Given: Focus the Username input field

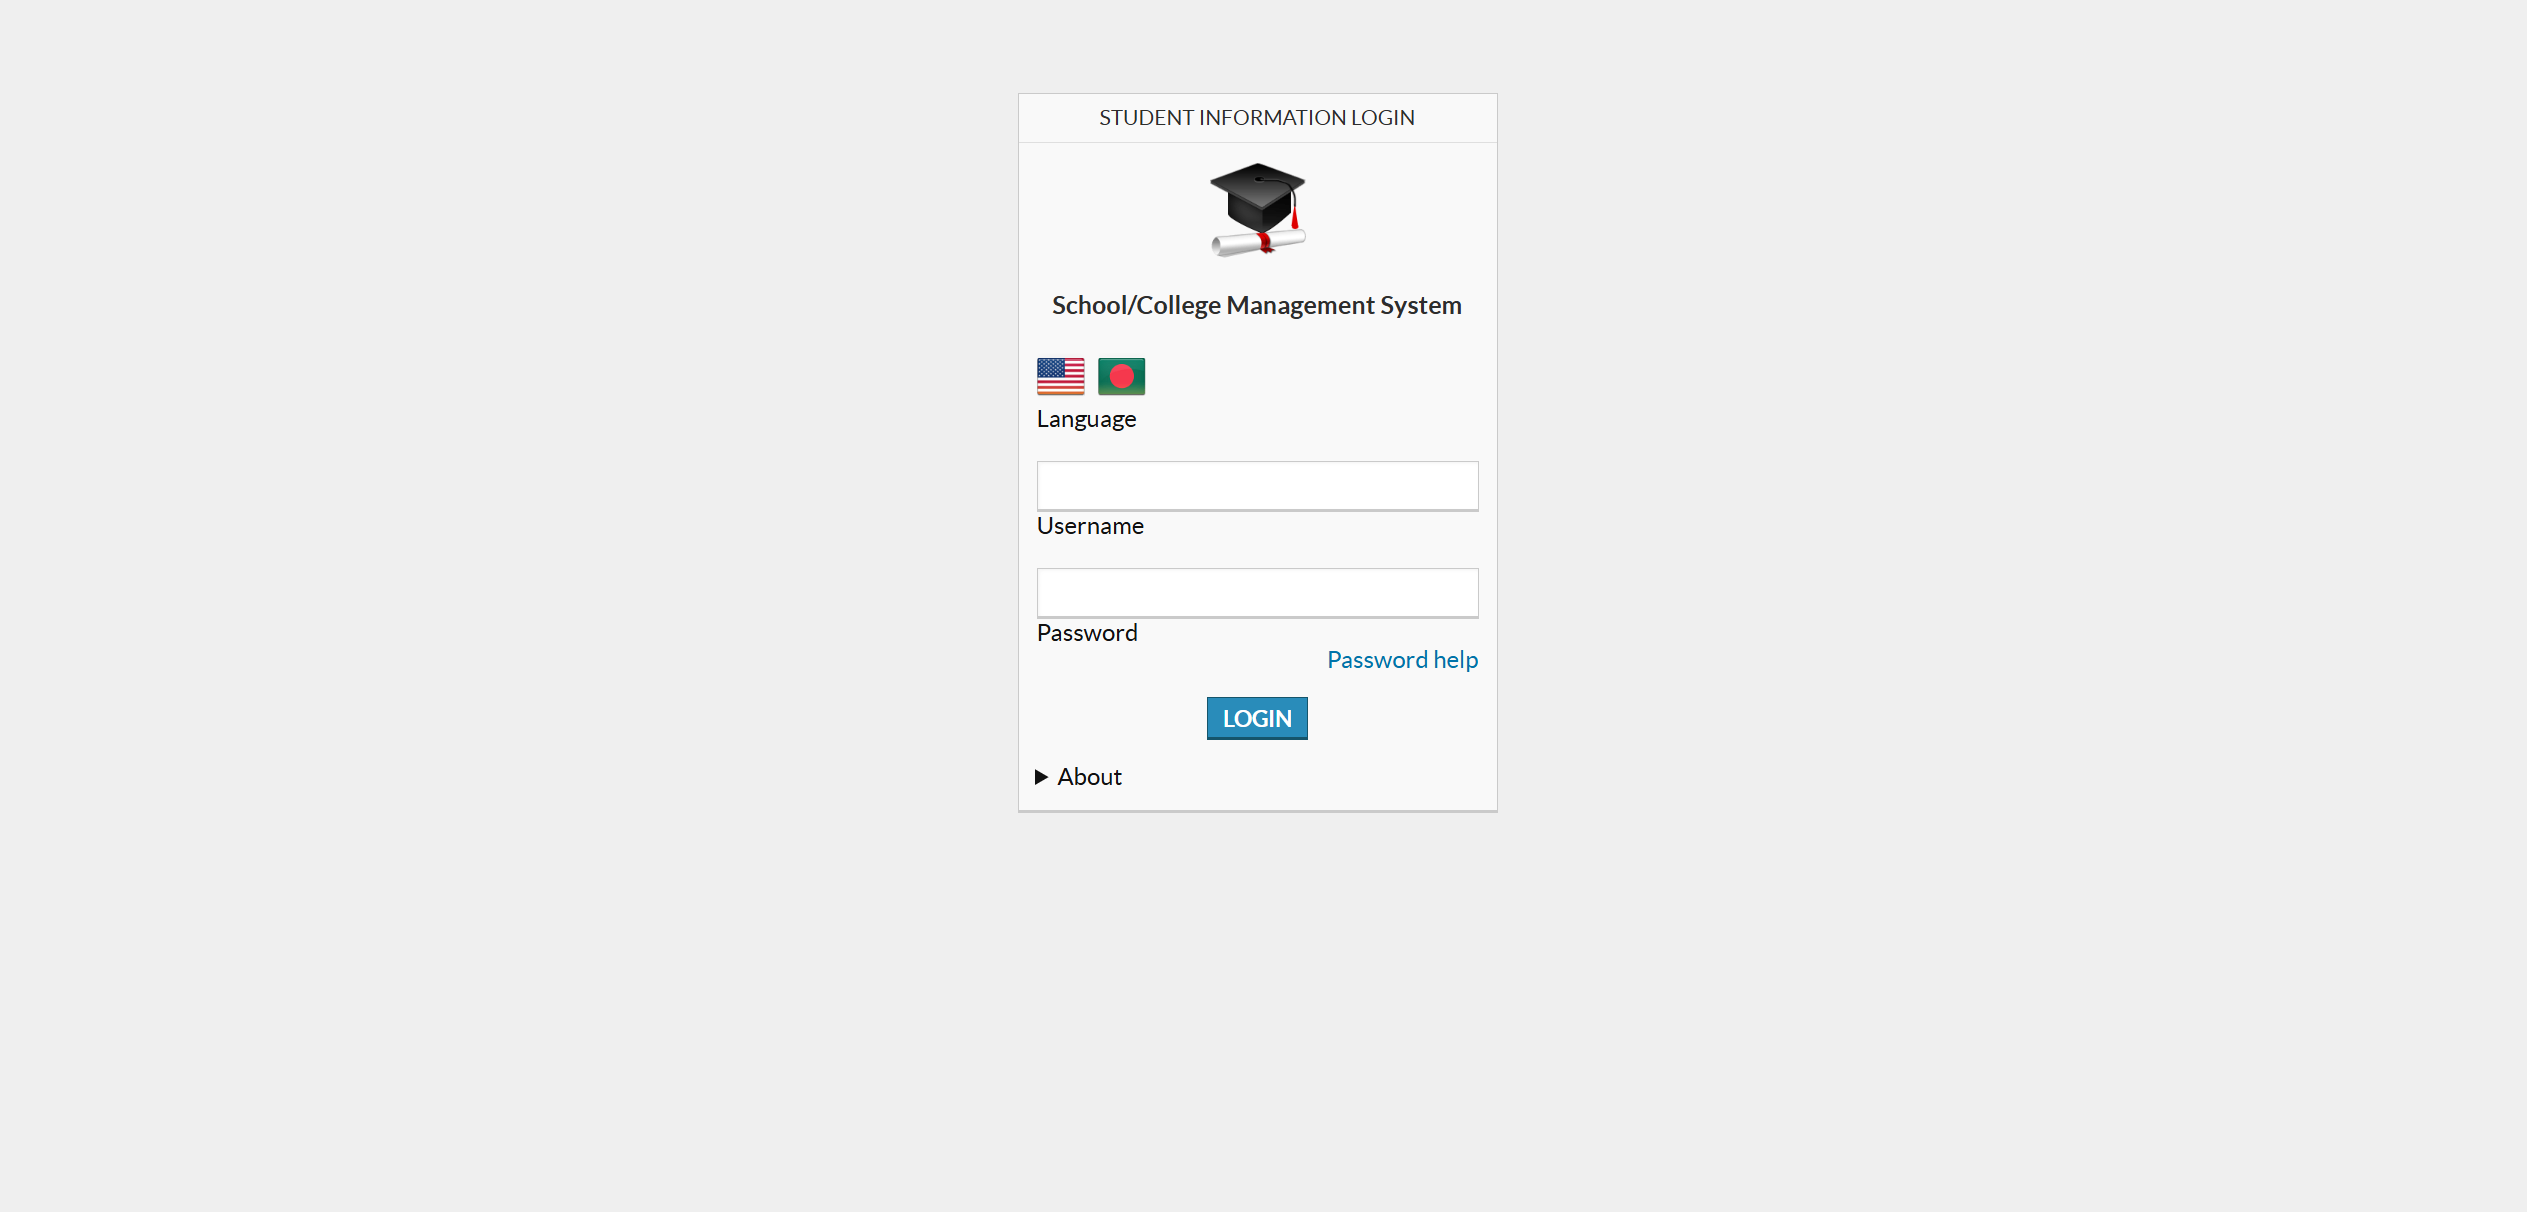Looking at the screenshot, I should click(x=1258, y=486).
